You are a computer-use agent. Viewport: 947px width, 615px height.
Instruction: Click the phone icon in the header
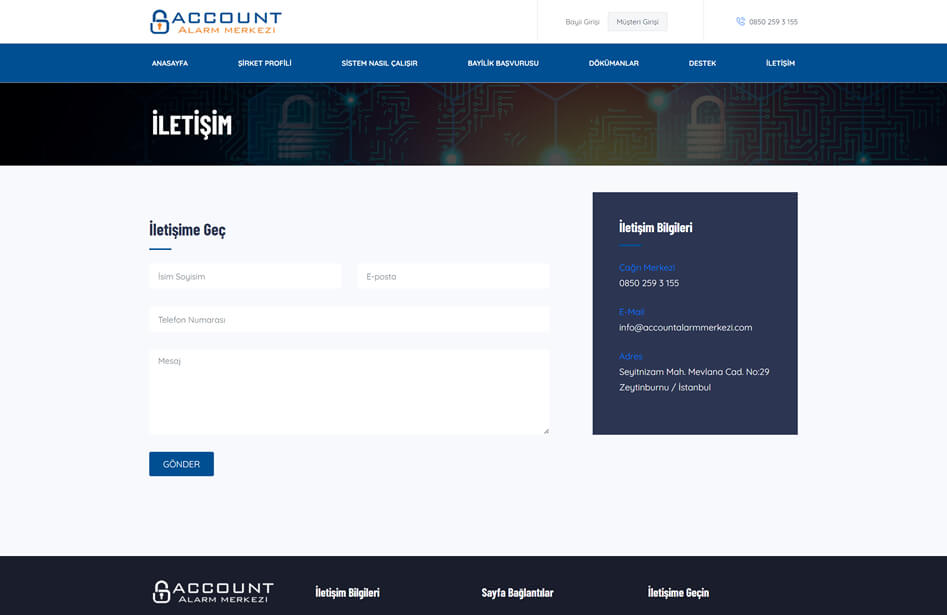[x=740, y=21]
